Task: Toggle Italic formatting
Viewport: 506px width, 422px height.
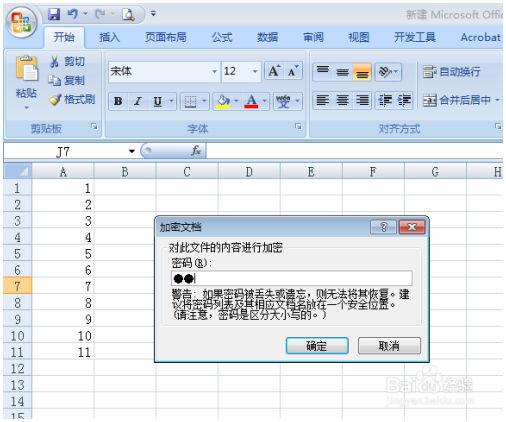Action: tap(137, 101)
